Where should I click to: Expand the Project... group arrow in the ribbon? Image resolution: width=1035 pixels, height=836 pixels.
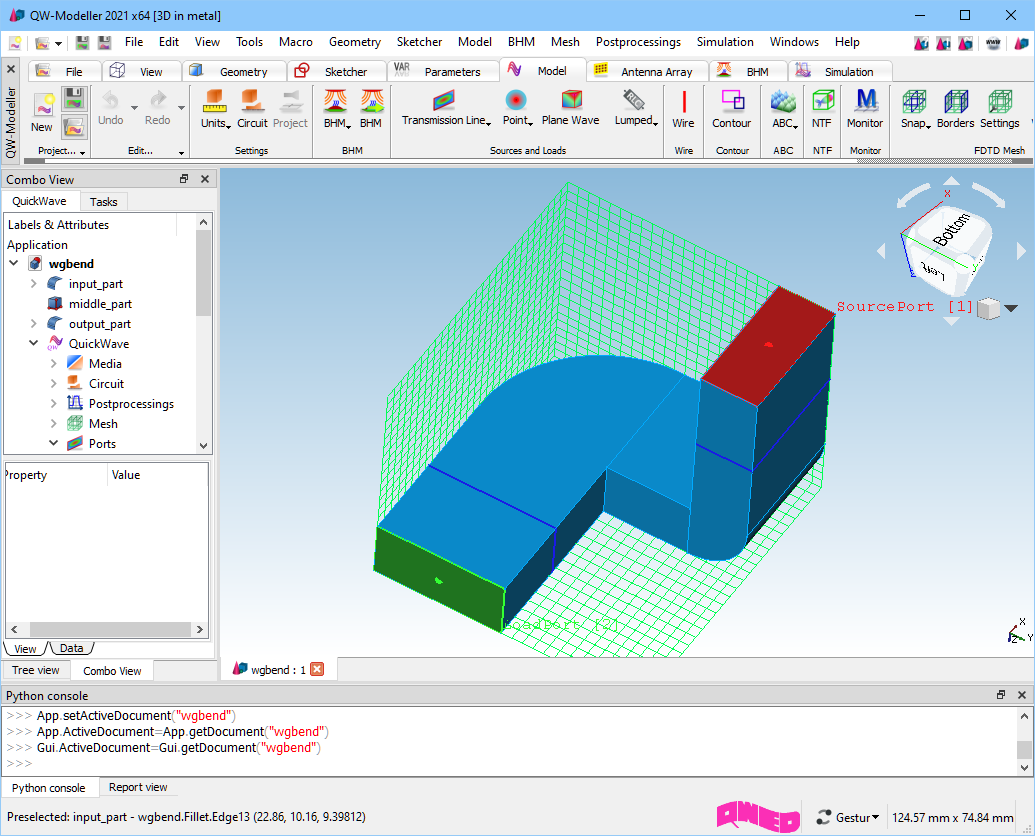83,152
